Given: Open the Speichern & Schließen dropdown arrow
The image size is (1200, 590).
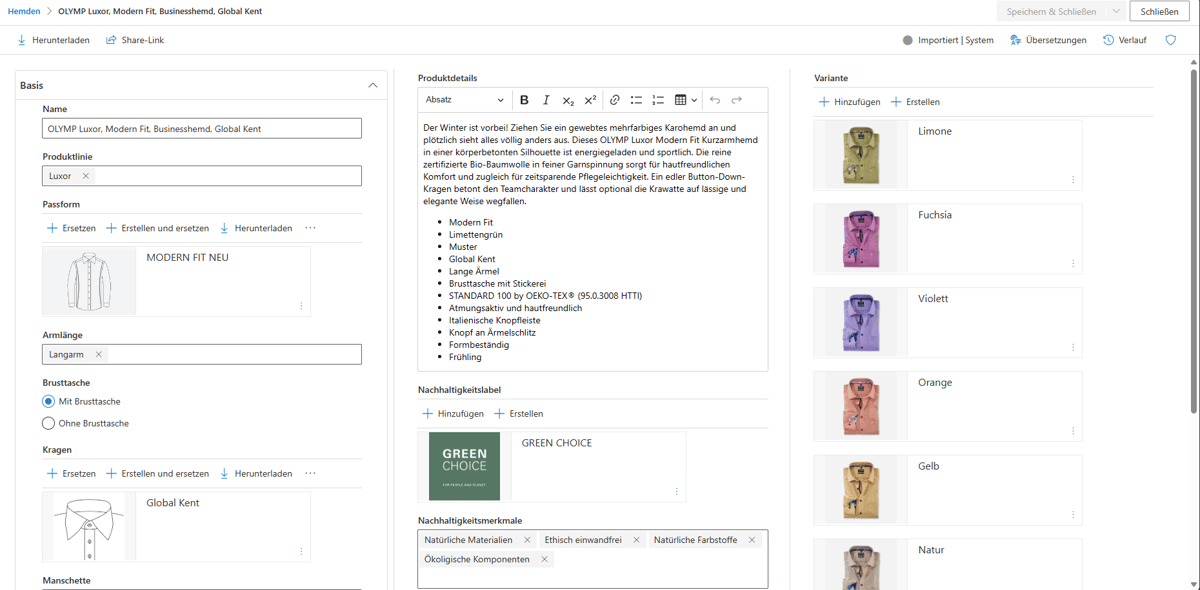Looking at the screenshot, I should [x=1116, y=12].
